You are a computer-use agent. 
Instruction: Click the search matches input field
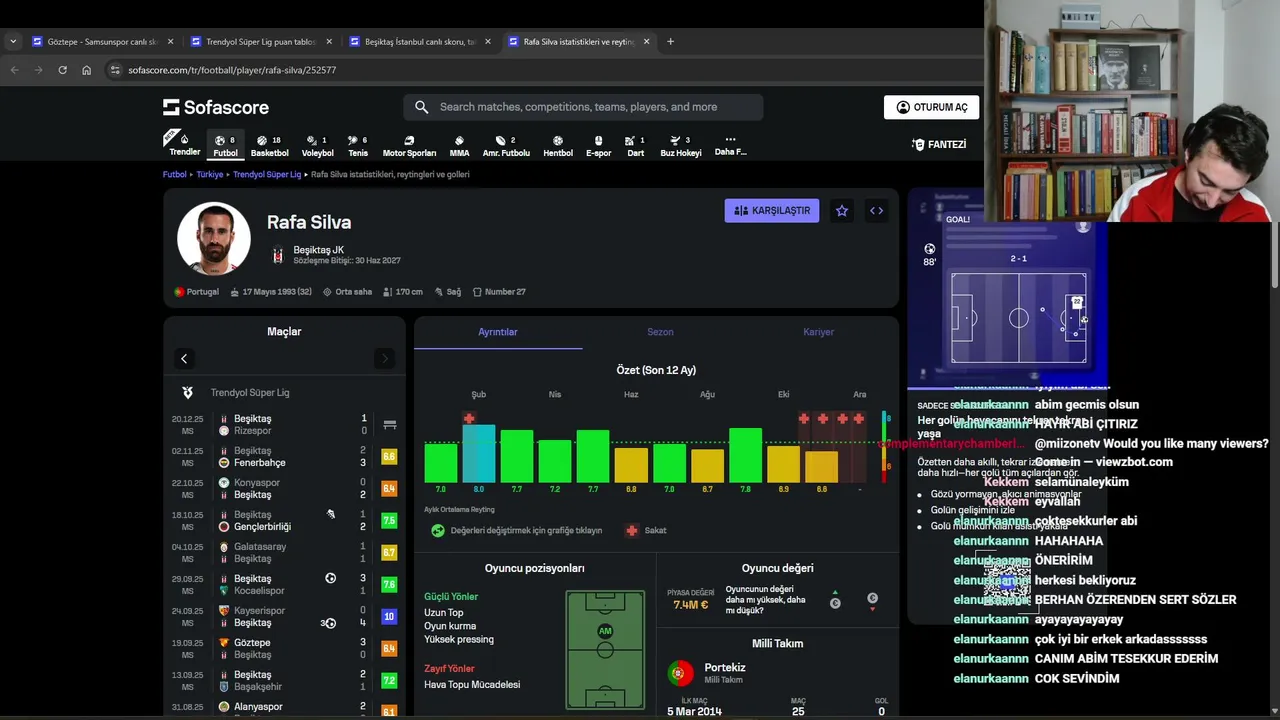pos(583,107)
